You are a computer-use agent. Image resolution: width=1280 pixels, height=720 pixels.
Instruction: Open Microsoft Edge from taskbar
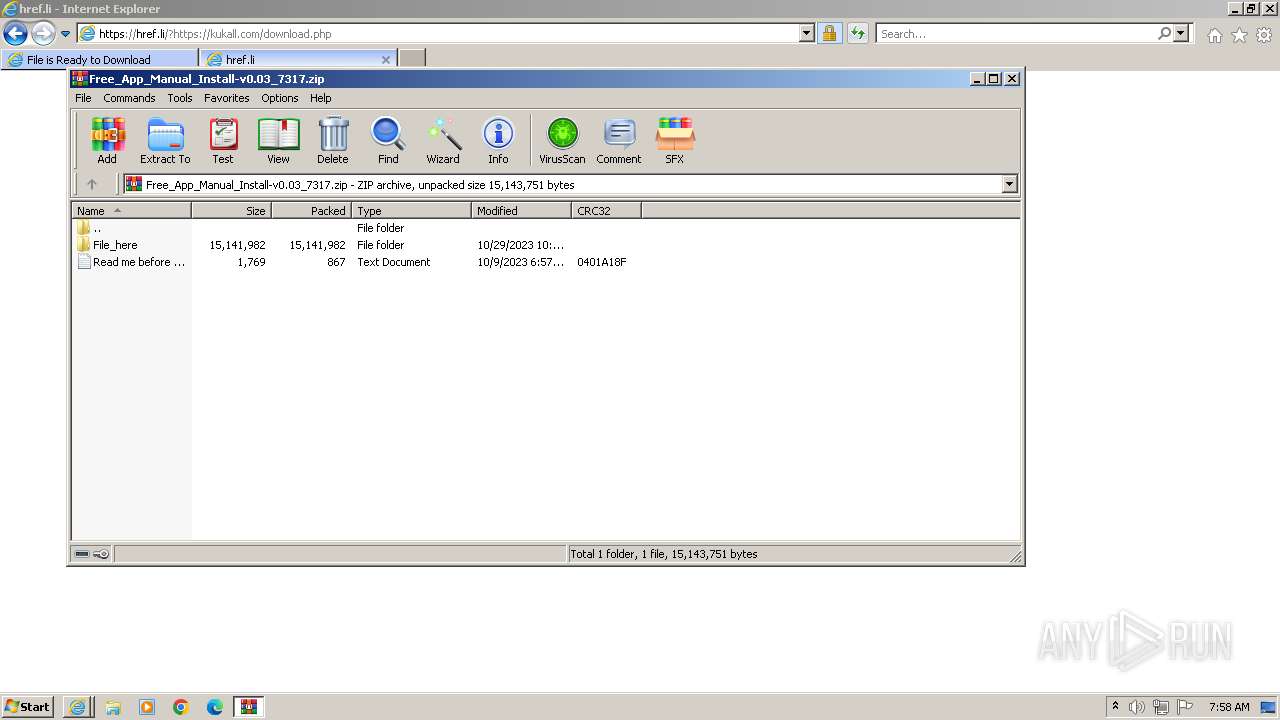coord(215,707)
